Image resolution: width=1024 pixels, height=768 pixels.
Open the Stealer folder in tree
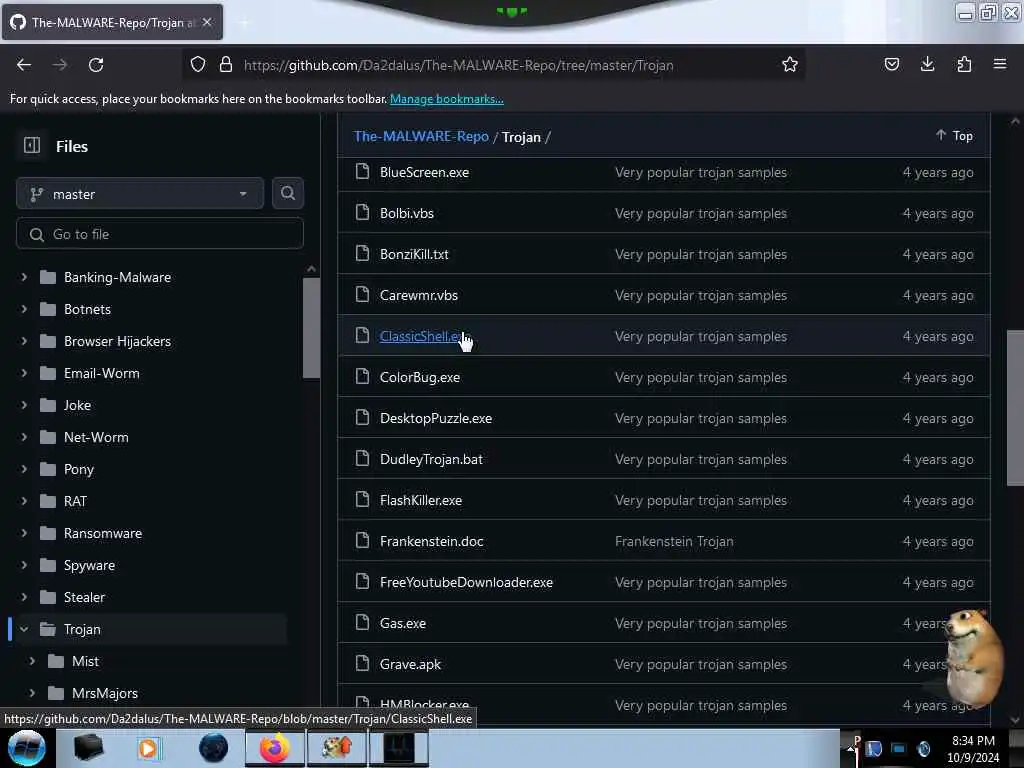(84, 597)
